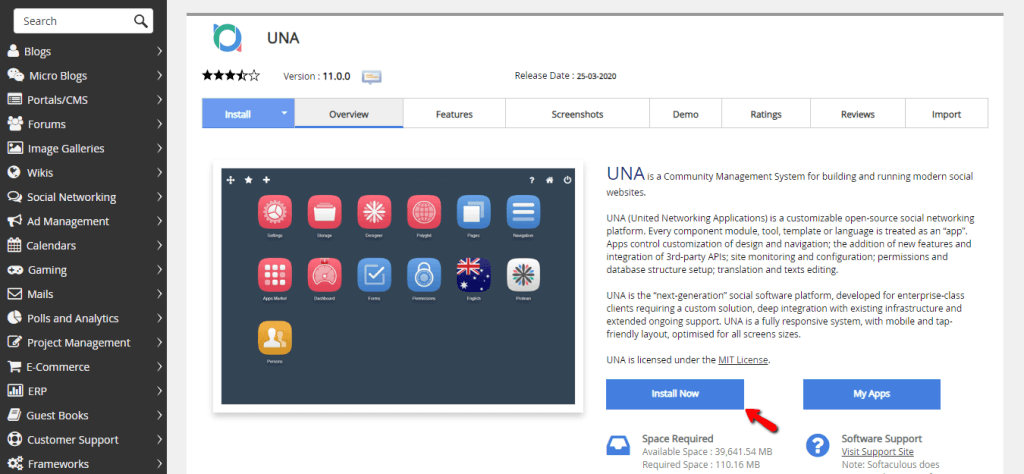
Task: Click the Release Date 25-03-2020 text
Action: pos(566,76)
